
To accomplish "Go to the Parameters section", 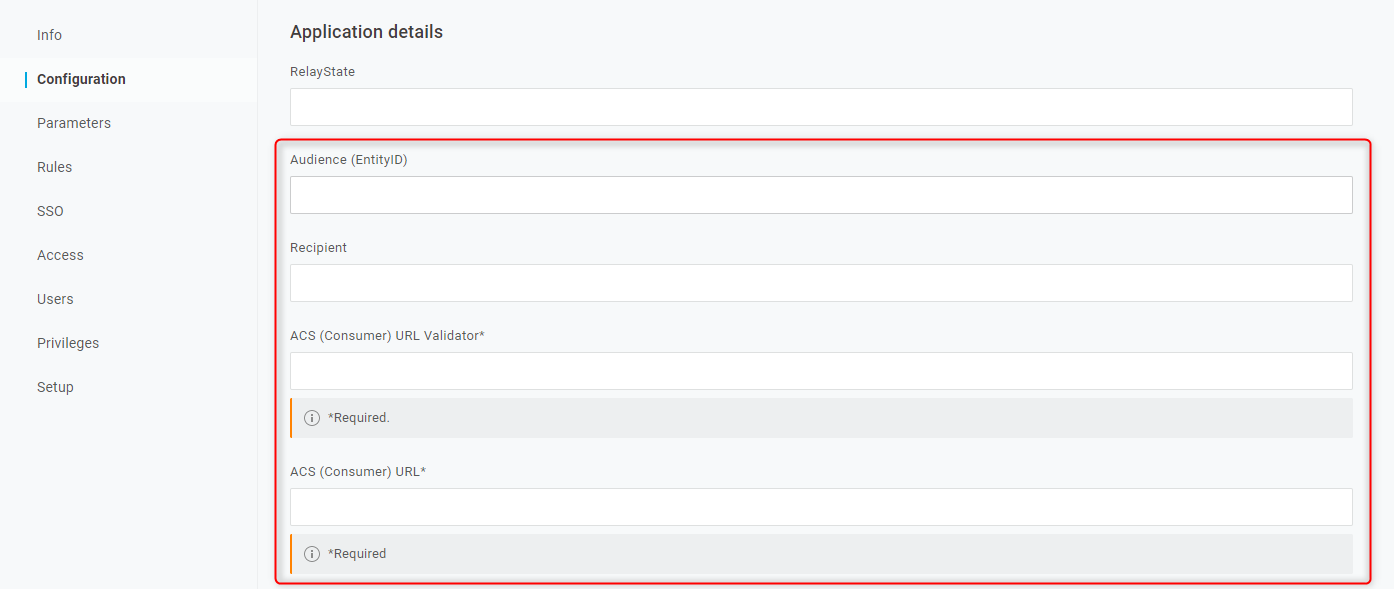I will point(74,123).
